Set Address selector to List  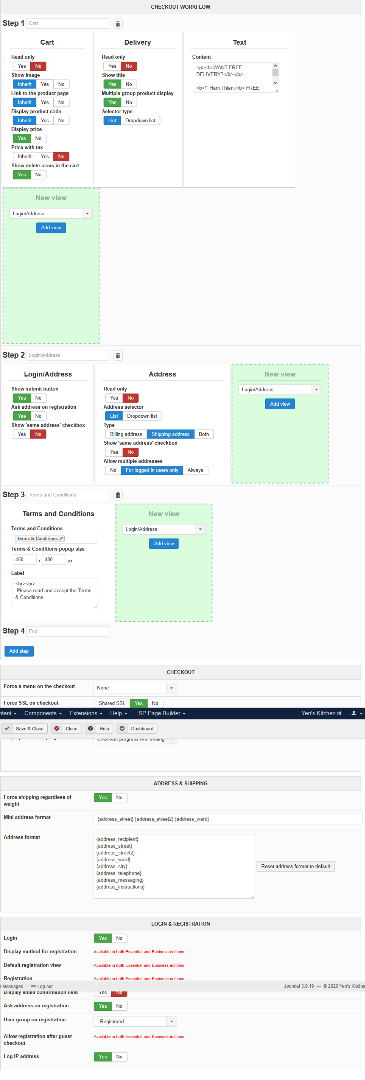pyautogui.click(x=113, y=416)
